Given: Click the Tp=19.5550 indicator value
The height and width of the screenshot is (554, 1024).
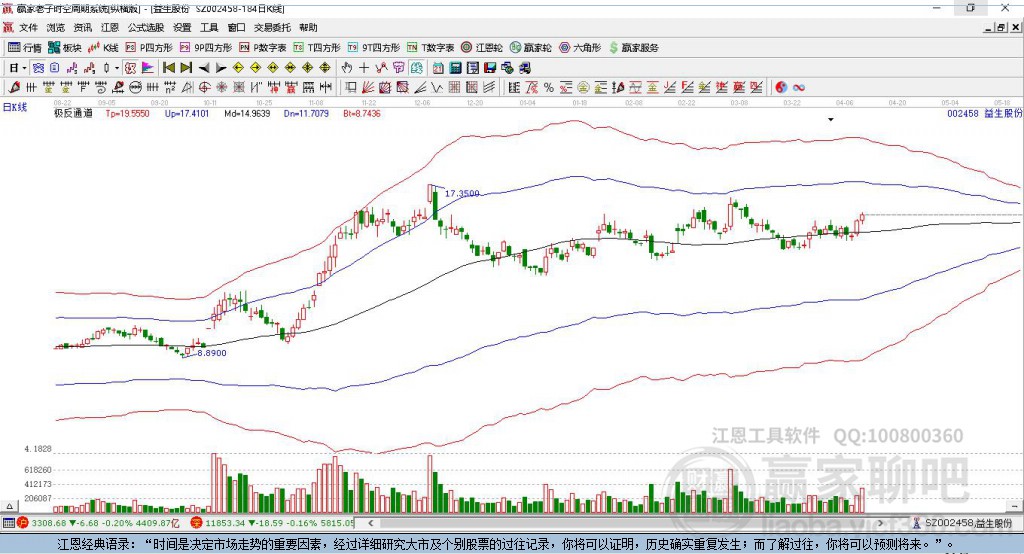Looking at the screenshot, I should 127,113.
